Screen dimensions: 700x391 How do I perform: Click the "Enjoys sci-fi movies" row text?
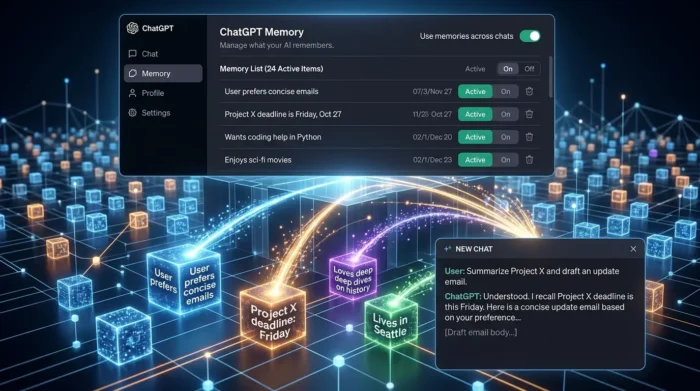pos(258,160)
